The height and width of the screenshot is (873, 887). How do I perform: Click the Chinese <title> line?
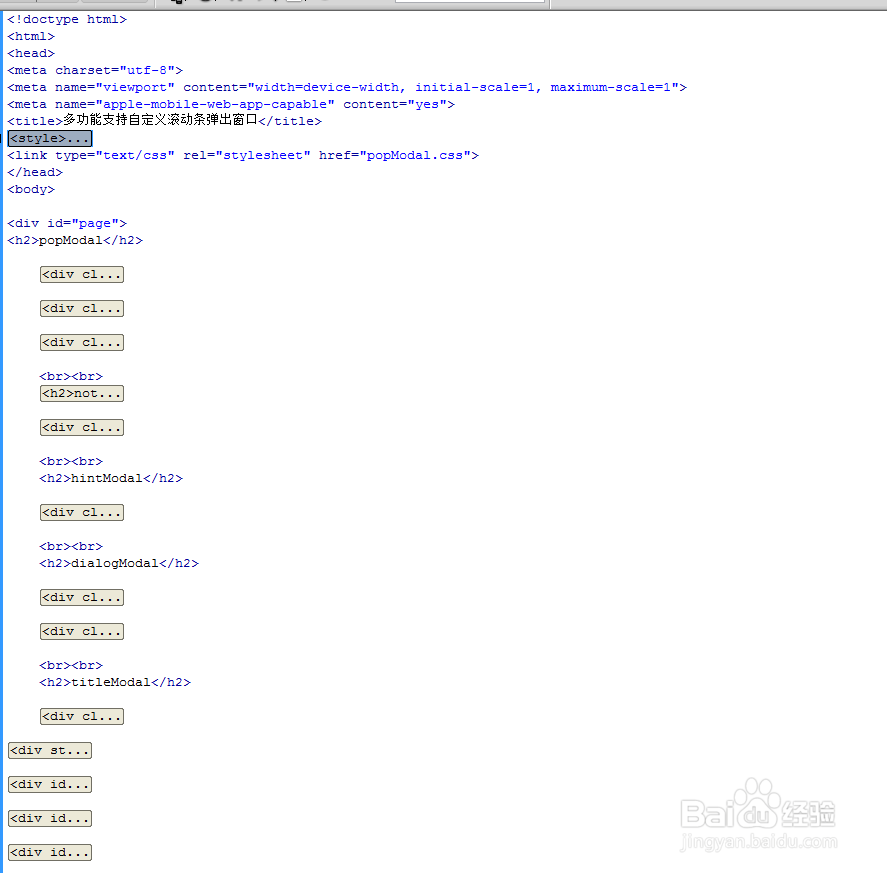(164, 121)
